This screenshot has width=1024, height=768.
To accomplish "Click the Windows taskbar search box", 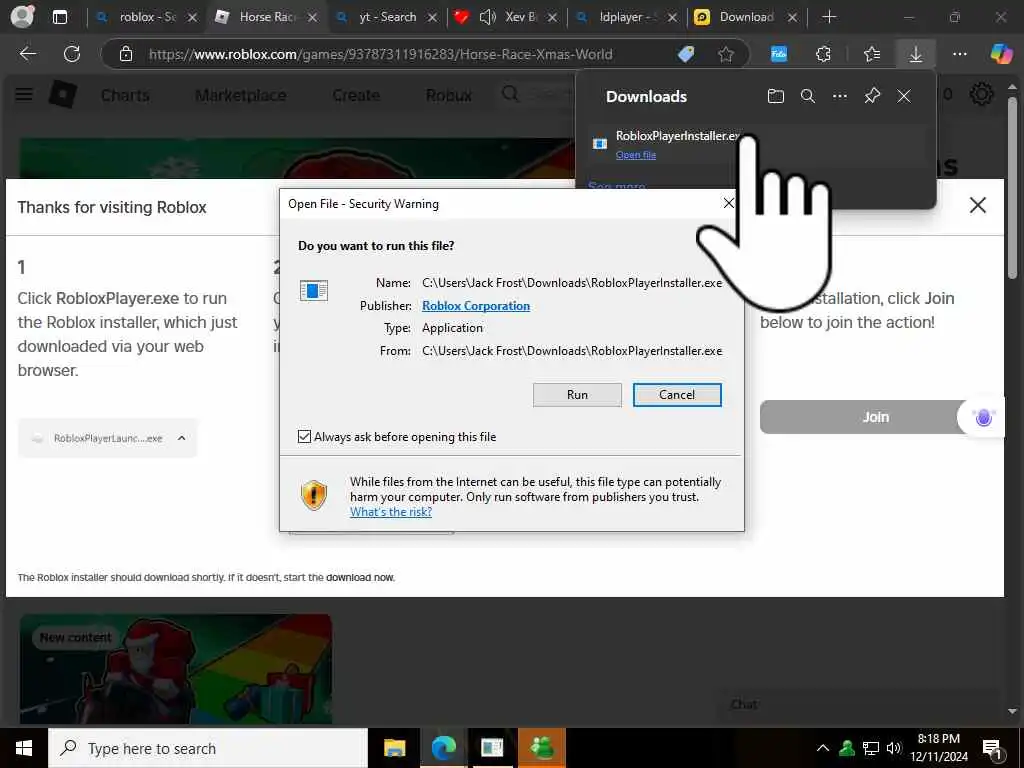I will [x=208, y=748].
